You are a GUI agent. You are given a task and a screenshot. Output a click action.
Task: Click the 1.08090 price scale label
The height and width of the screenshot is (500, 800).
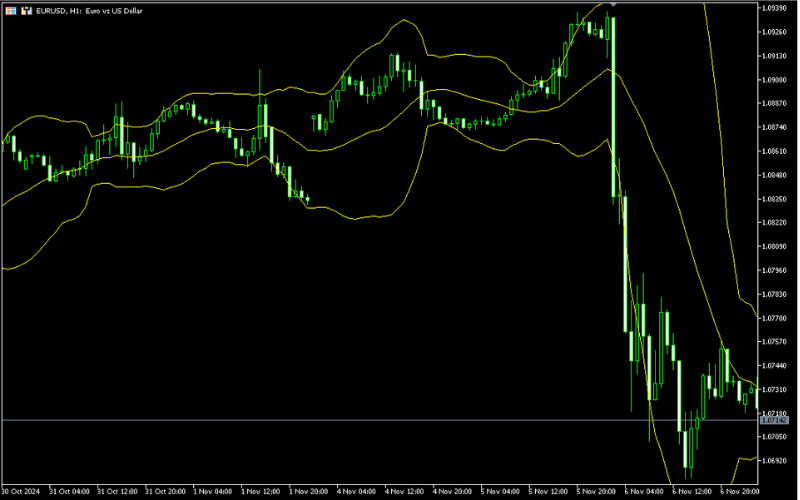774,247
